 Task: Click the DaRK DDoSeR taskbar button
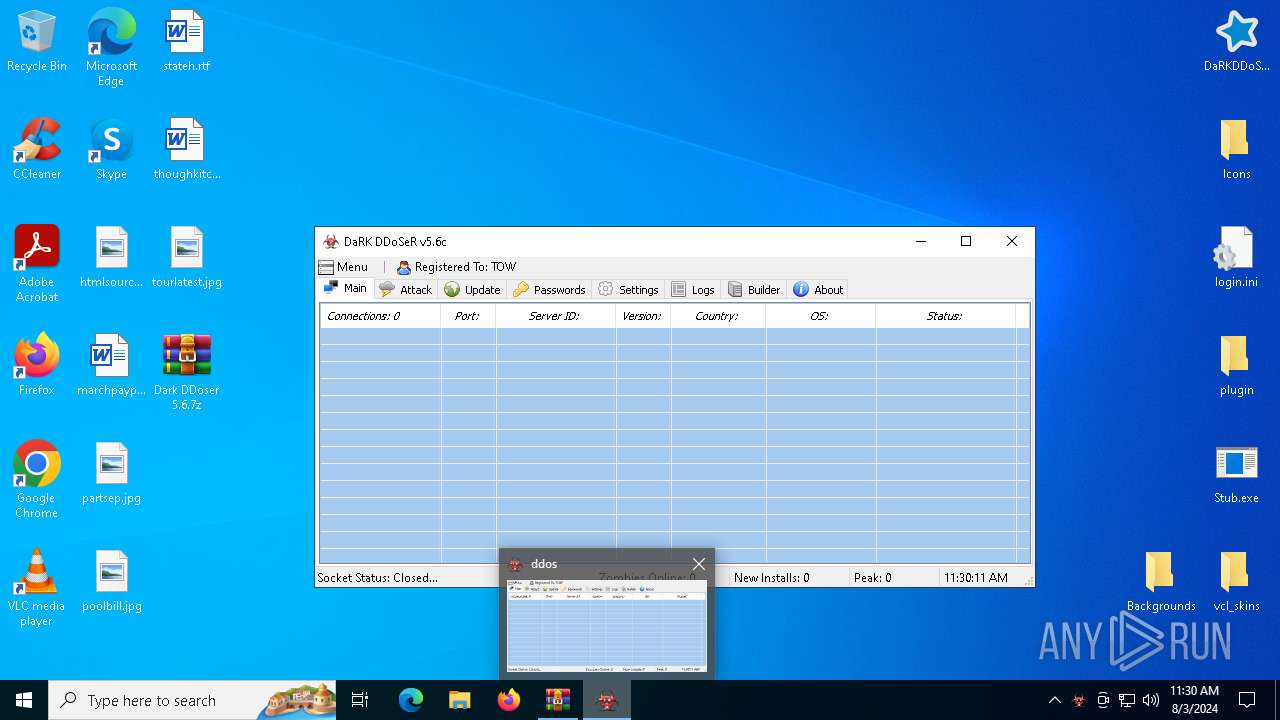click(x=607, y=700)
